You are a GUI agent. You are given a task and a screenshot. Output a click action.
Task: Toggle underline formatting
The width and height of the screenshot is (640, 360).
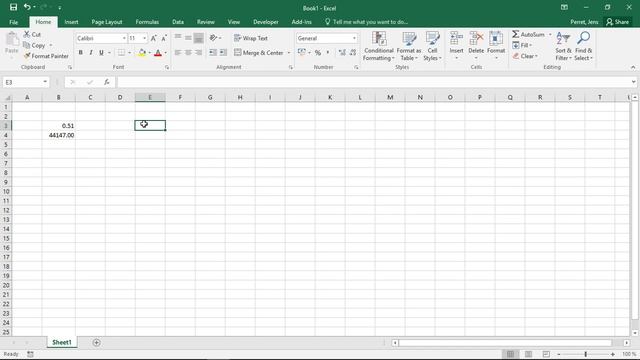pyautogui.click(x=101, y=53)
